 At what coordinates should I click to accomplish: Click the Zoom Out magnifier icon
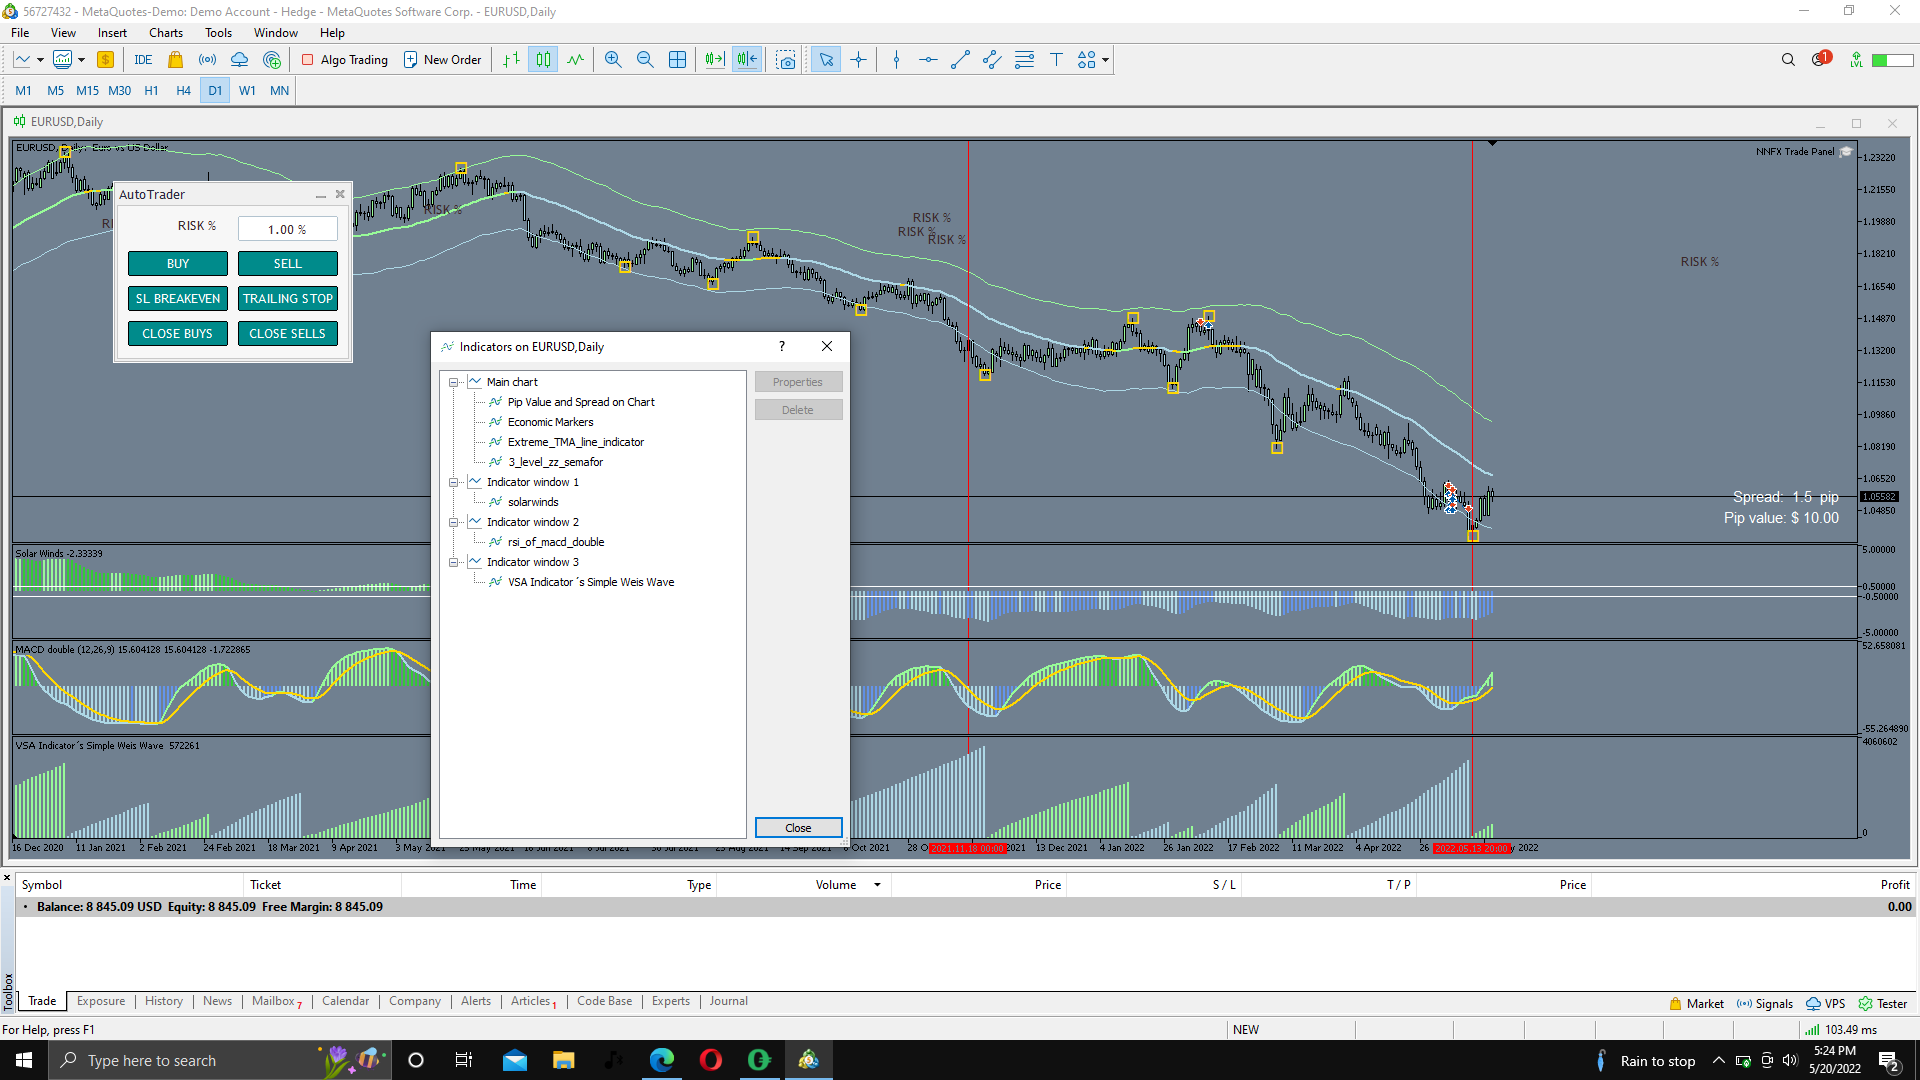pos(645,60)
